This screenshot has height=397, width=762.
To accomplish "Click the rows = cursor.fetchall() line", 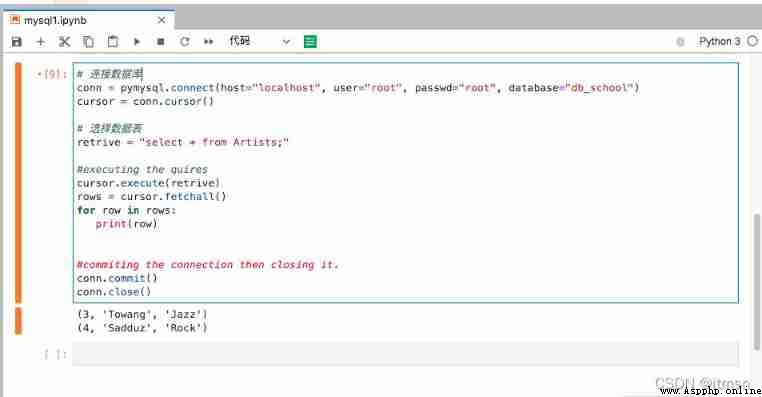I will [152, 197].
